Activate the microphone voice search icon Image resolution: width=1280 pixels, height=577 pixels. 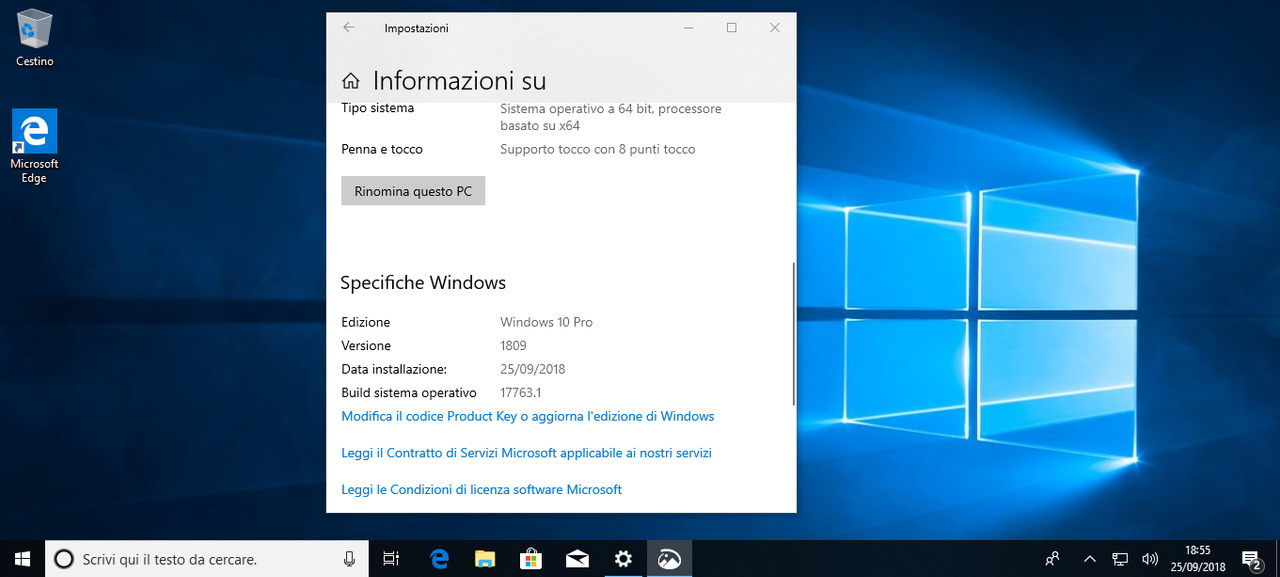click(349, 560)
